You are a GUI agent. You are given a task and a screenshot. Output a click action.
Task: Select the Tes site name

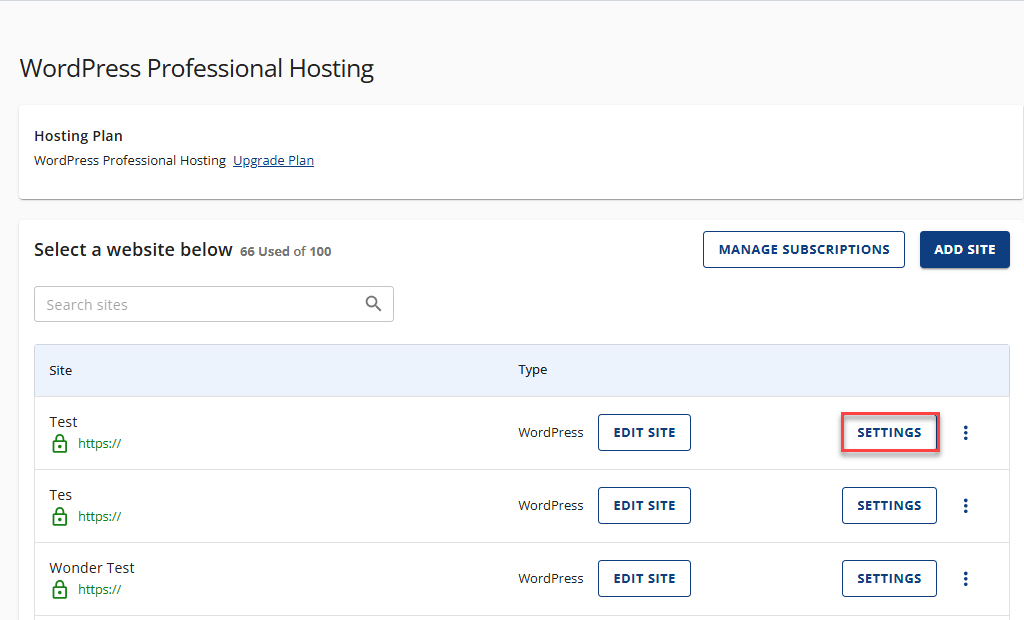(x=61, y=495)
